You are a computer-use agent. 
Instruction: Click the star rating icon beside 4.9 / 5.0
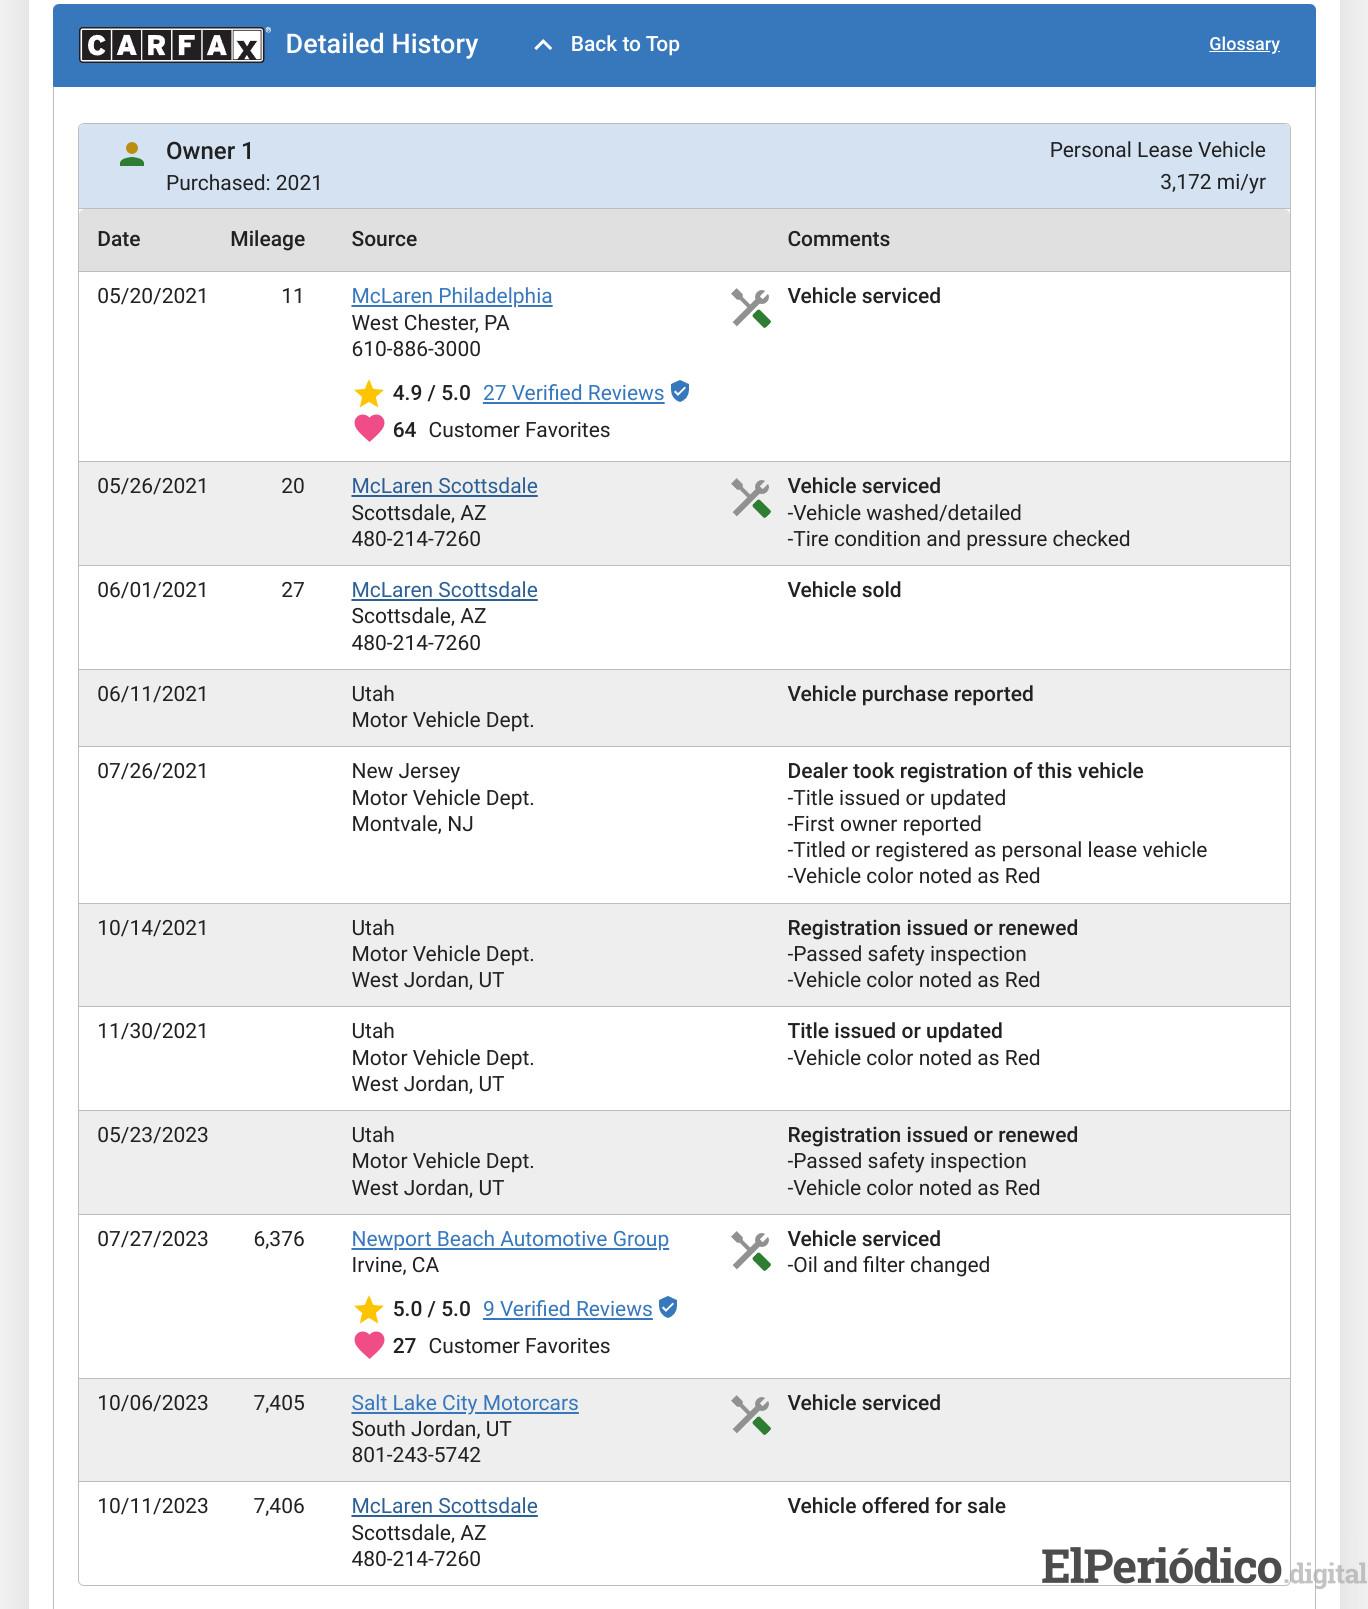(369, 393)
